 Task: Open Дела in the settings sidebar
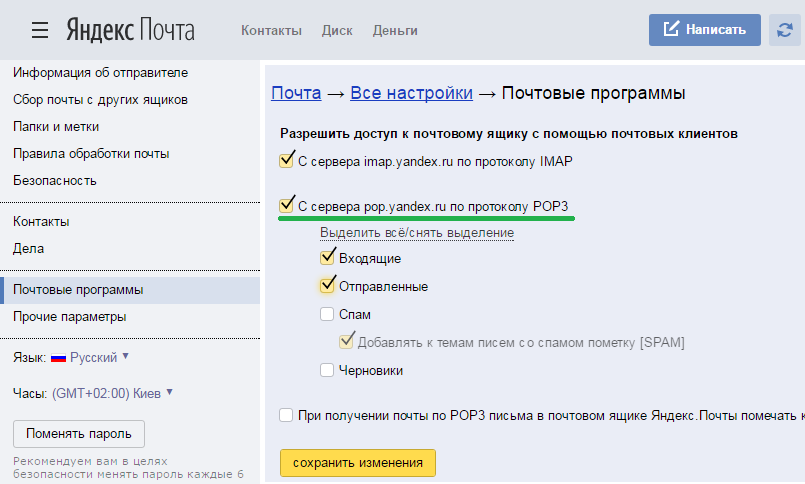tap(28, 248)
